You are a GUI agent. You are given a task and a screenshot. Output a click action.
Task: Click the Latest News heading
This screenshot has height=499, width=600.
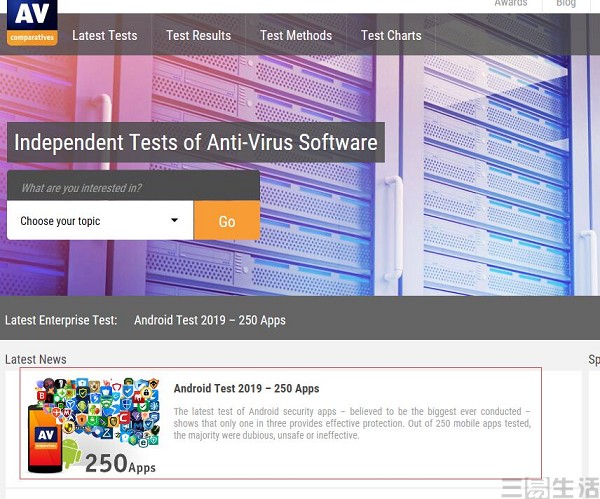(x=36, y=359)
